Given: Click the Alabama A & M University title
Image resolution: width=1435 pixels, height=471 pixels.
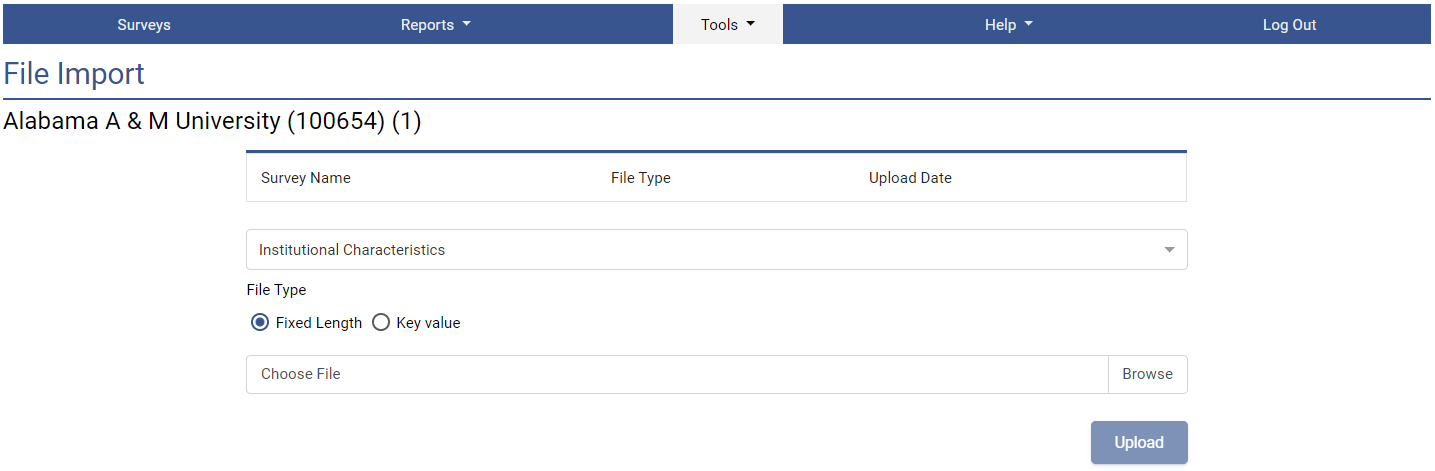Looking at the screenshot, I should tap(213, 122).
